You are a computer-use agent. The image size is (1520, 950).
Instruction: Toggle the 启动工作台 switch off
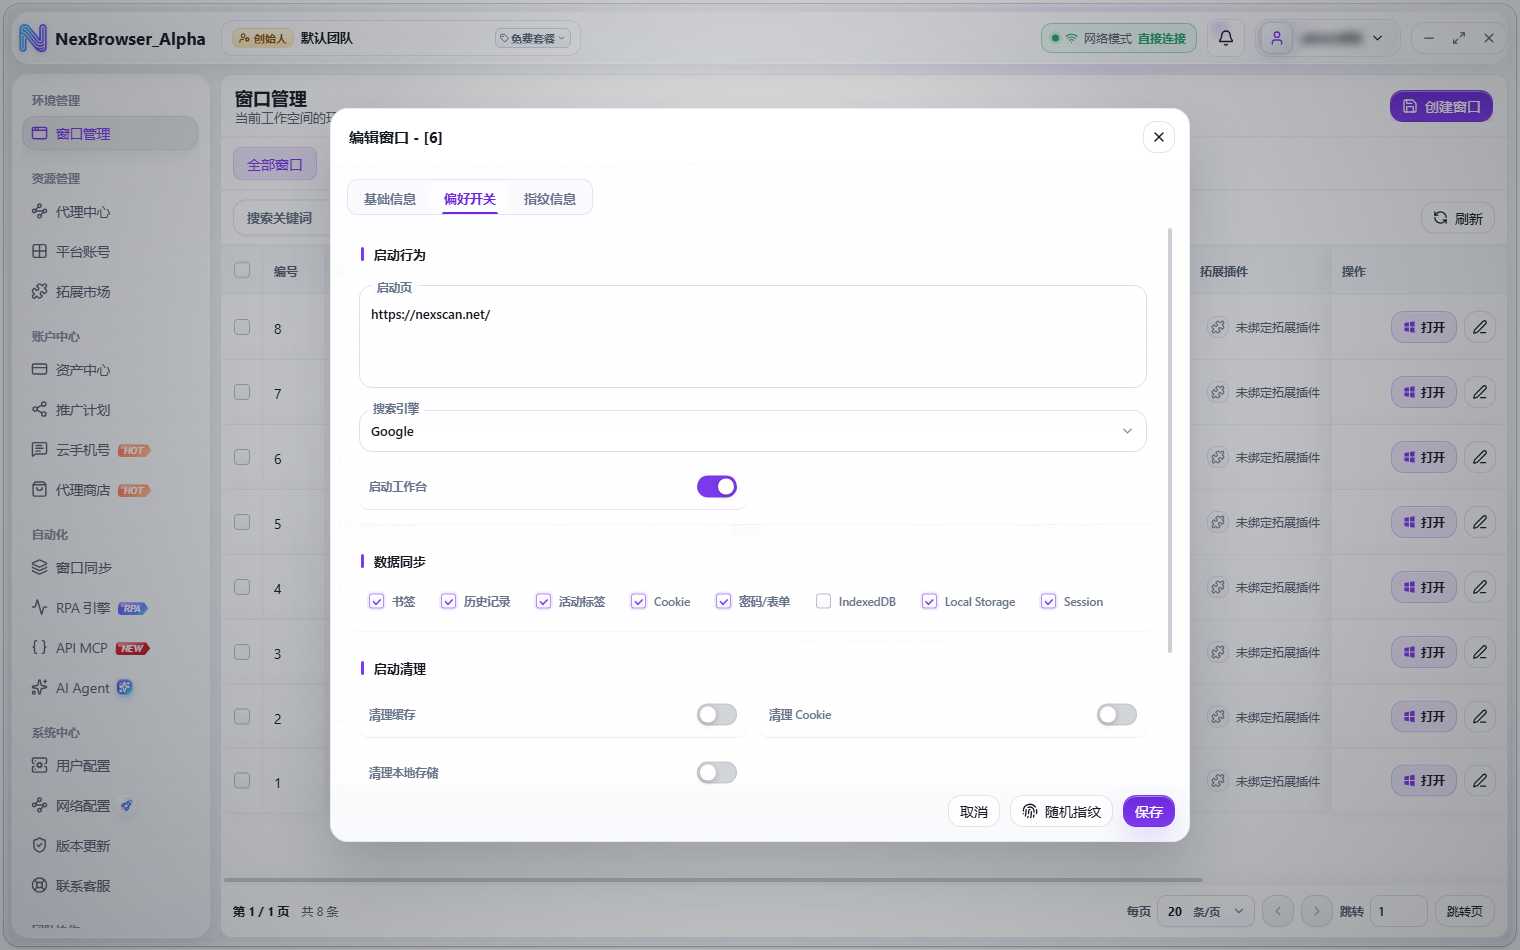point(717,486)
